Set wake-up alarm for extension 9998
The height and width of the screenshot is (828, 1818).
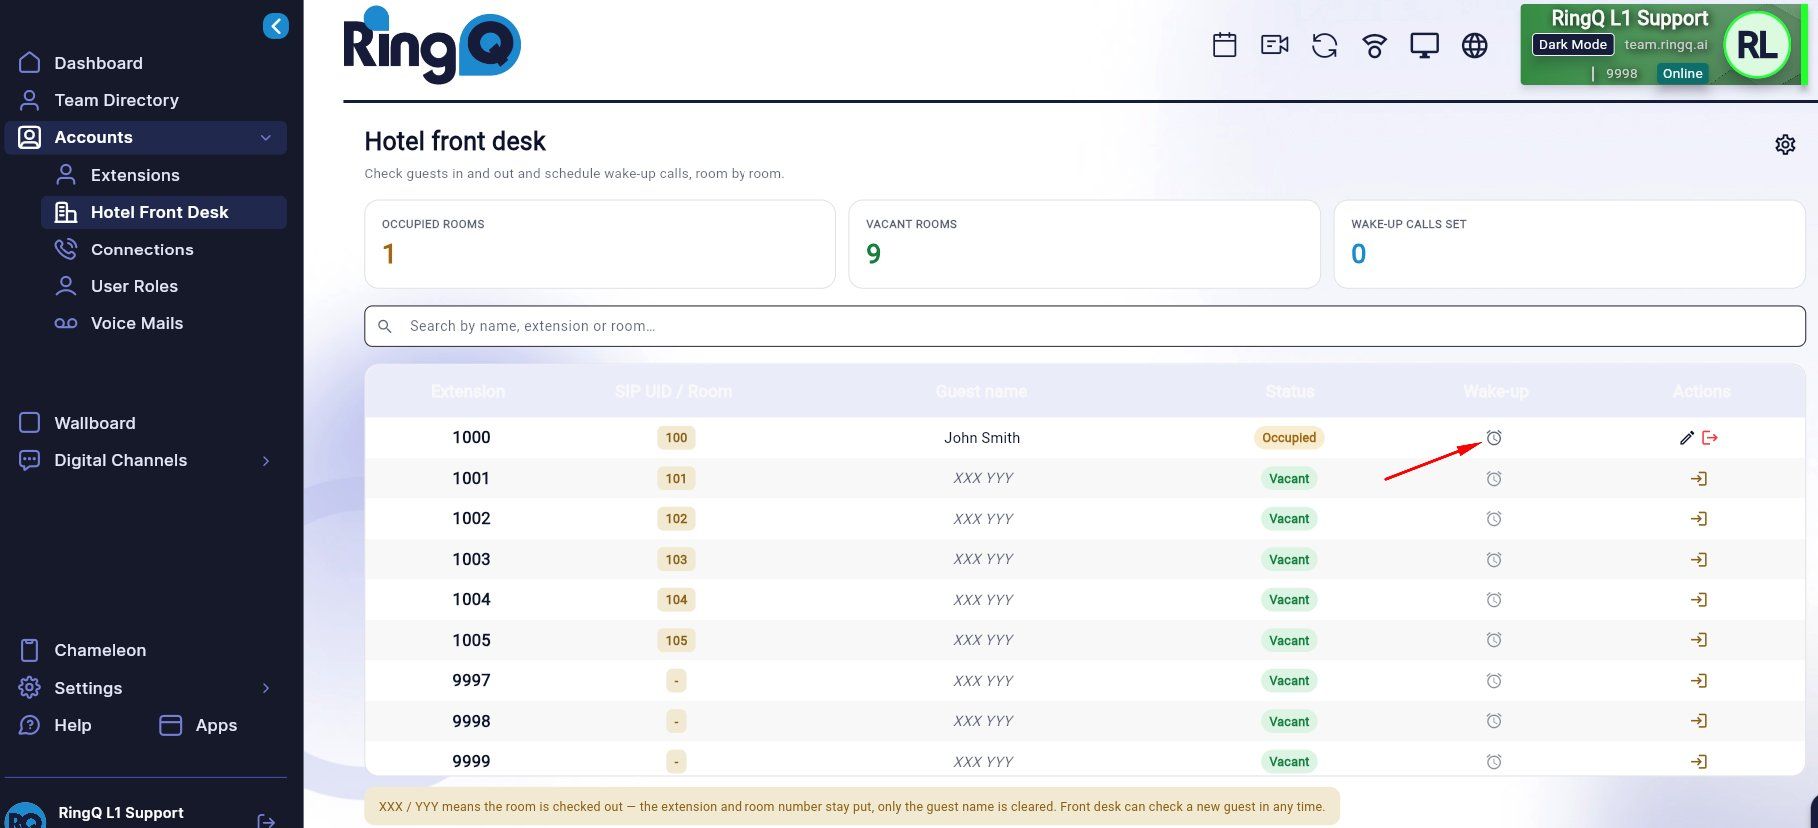(x=1494, y=721)
